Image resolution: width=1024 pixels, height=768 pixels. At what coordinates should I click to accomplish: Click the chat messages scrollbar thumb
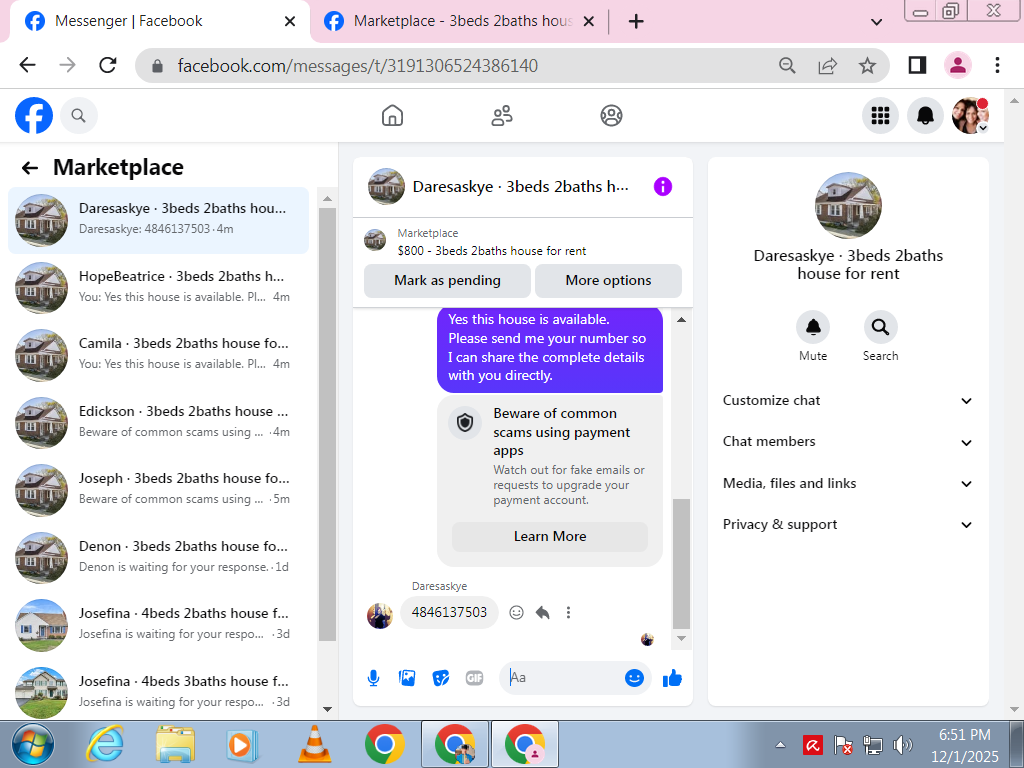[681, 564]
